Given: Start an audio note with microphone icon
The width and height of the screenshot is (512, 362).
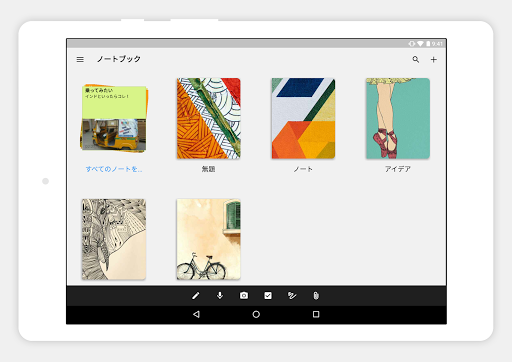Looking at the screenshot, I should (220, 296).
